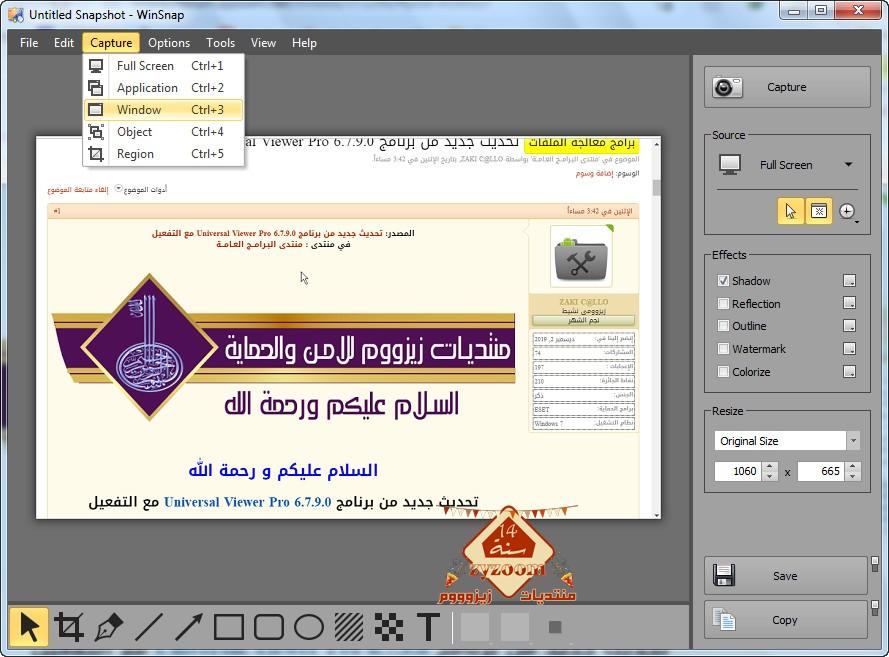Click the Application windows icon in menu
Screen dimensions: 889x657
point(96,88)
